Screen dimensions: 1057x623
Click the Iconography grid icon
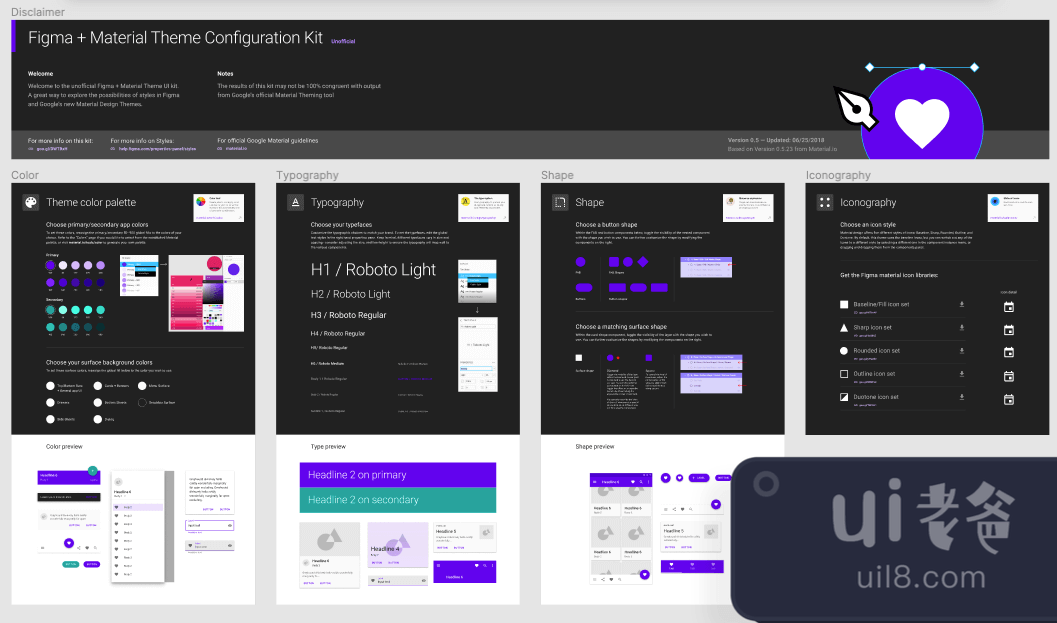824,202
